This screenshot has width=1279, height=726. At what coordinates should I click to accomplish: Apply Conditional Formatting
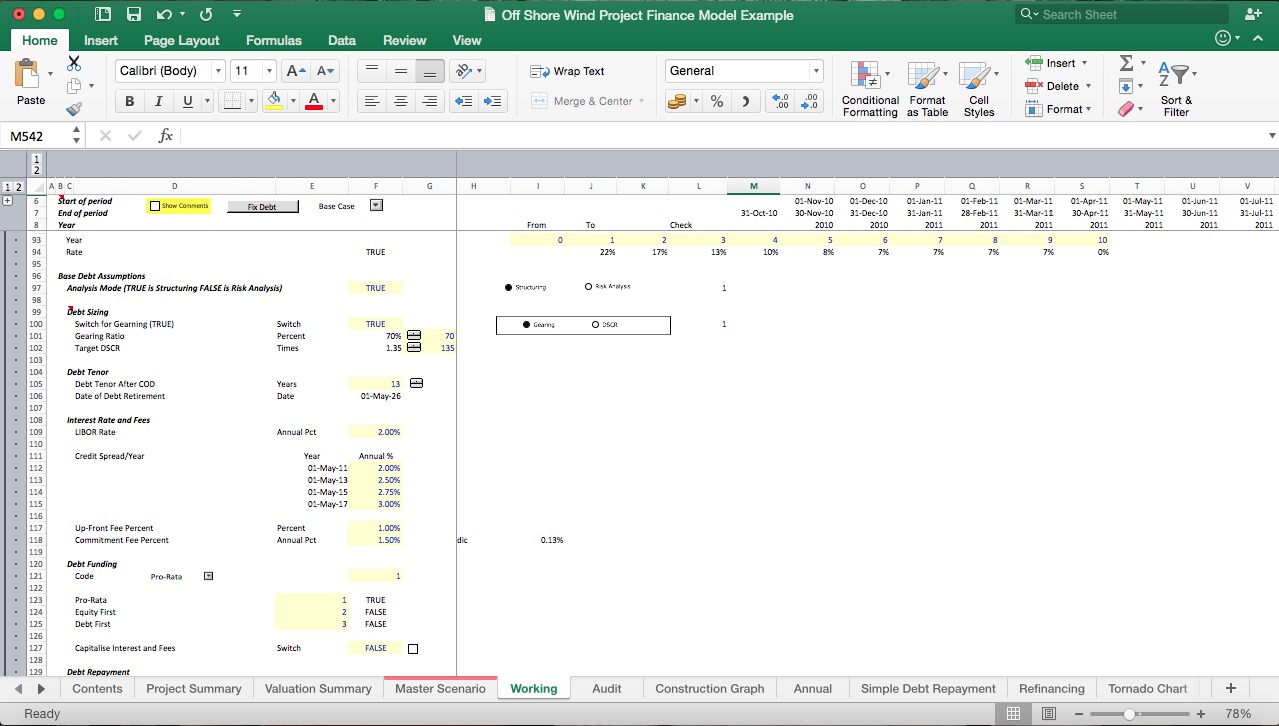869,88
